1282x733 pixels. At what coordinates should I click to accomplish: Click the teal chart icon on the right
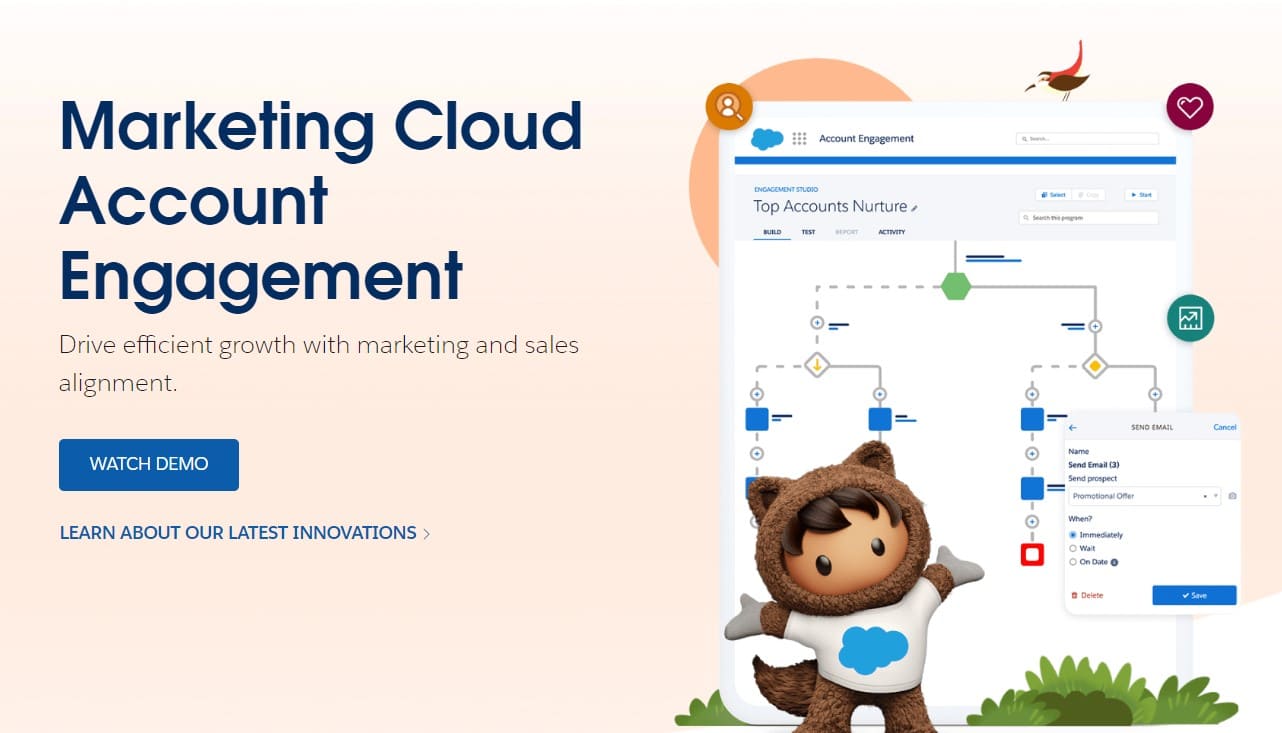click(1189, 318)
